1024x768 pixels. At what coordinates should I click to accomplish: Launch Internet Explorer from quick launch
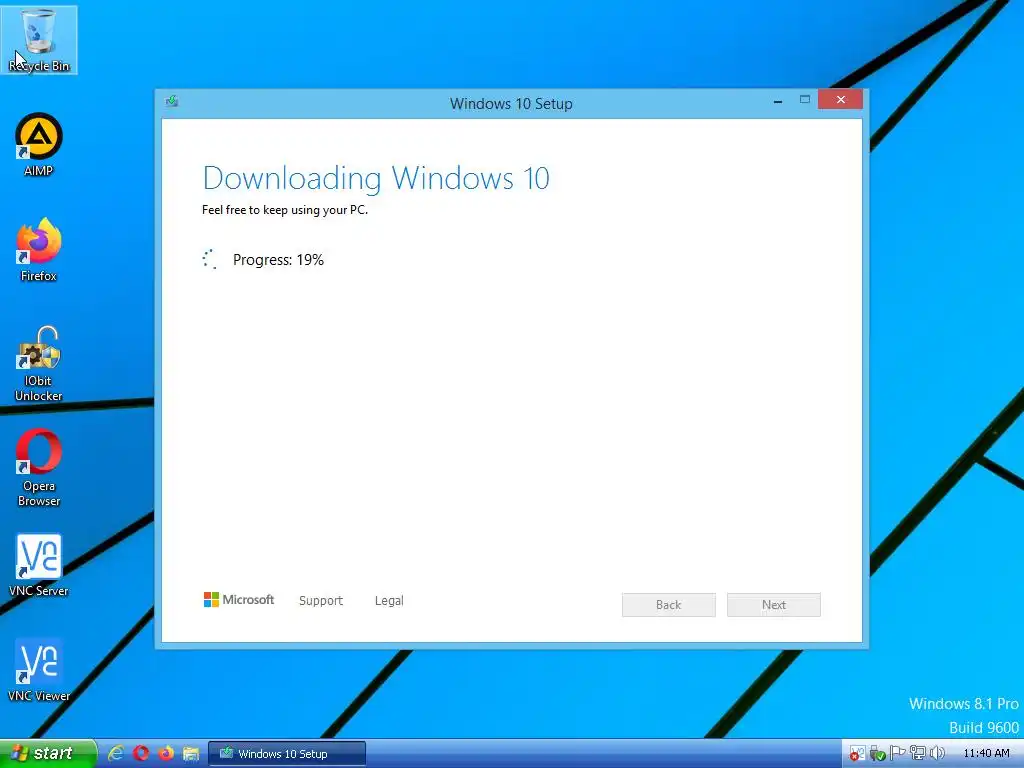[x=116, y=753]
